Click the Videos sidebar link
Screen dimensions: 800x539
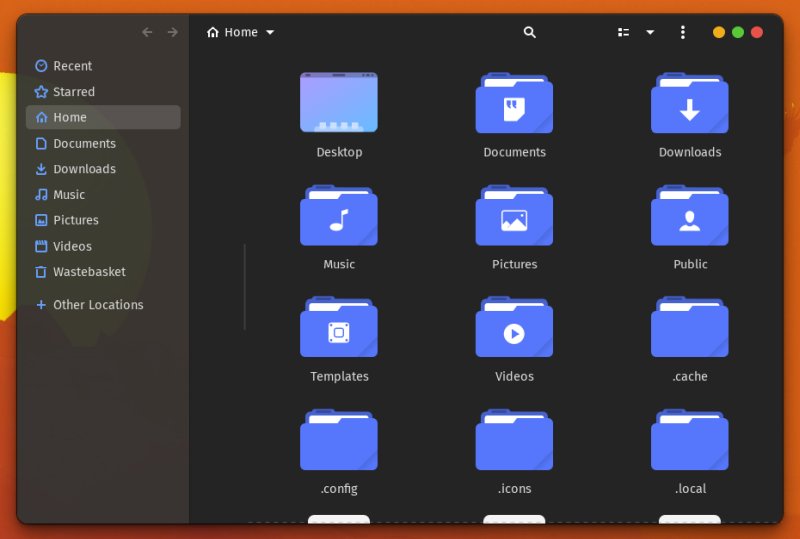tap(72, 246)
